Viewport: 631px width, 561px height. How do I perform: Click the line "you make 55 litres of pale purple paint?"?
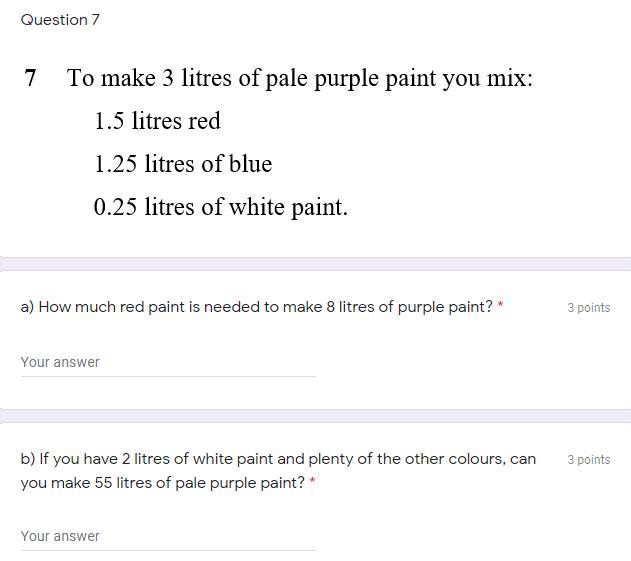click(x=162, y=483)
